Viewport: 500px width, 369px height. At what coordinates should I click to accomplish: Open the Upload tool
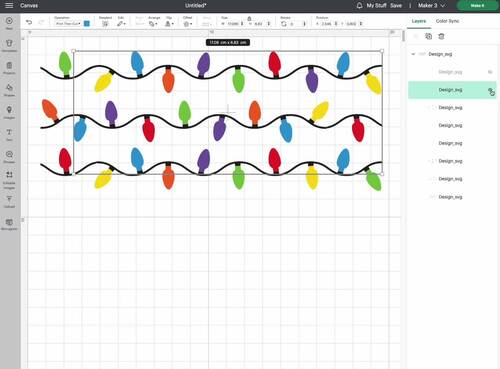pyautogui.click(x=9, y=202)
